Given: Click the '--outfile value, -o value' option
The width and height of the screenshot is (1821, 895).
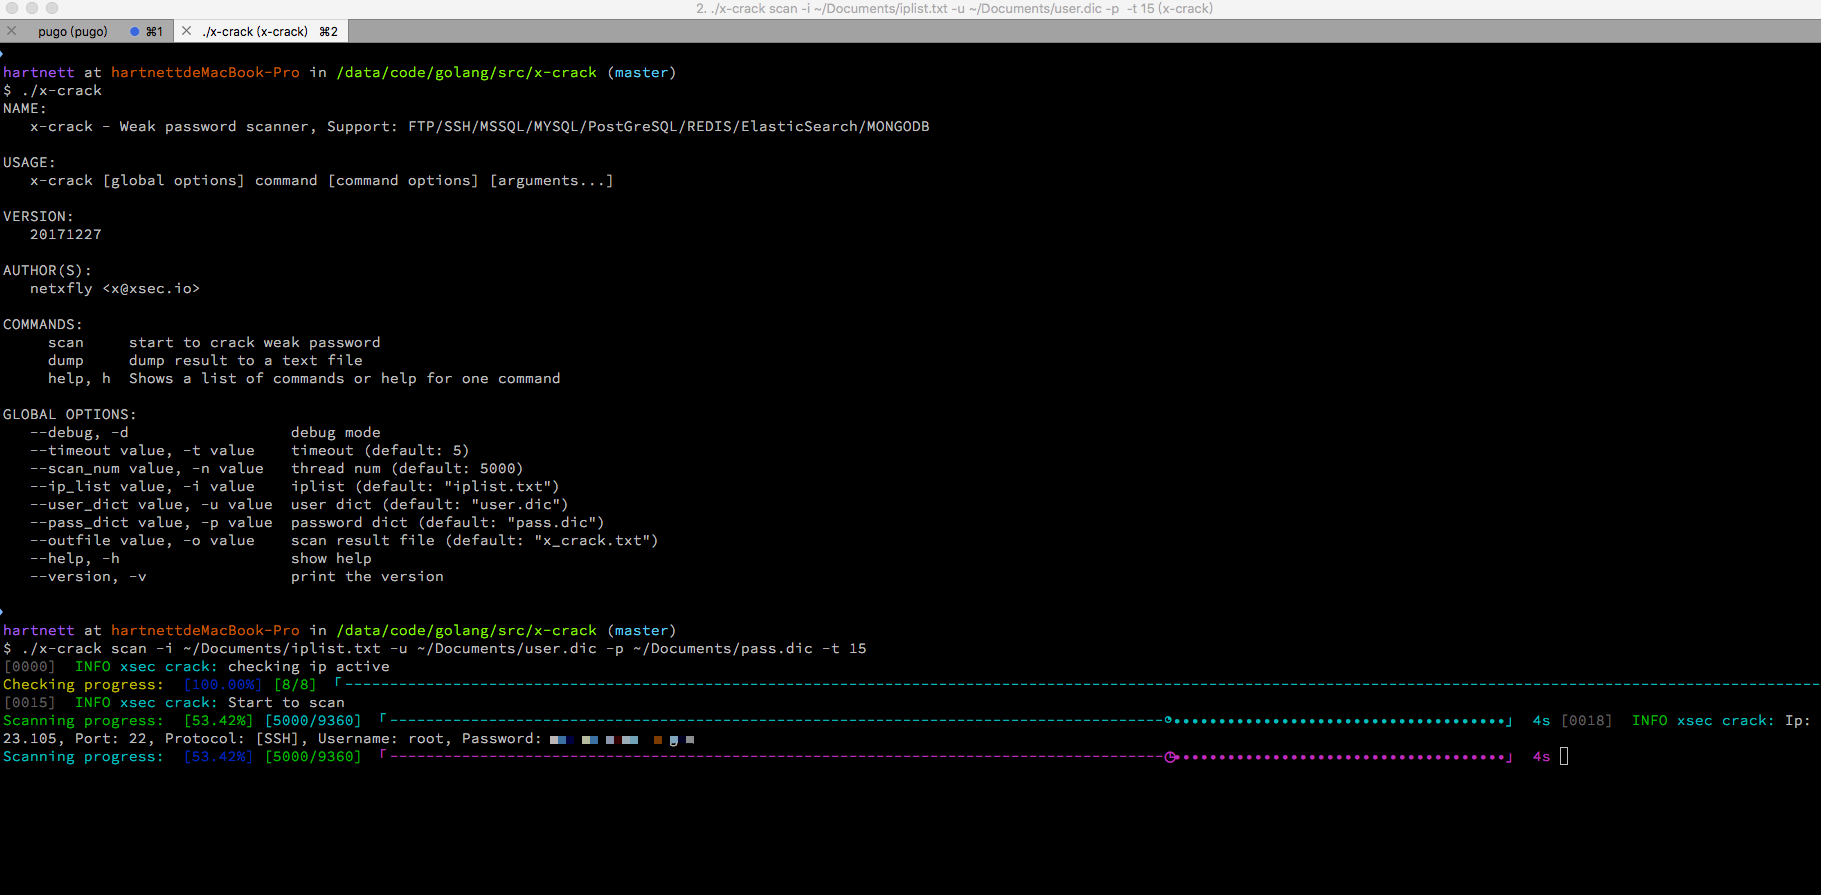Looking at the screenshot, I should pos(142,540).
